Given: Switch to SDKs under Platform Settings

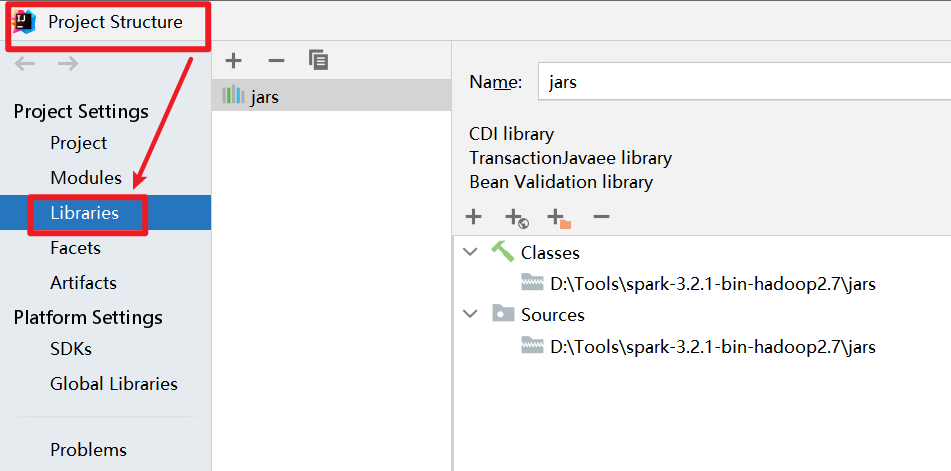Looking at the screenshot, I should [71, 349].
